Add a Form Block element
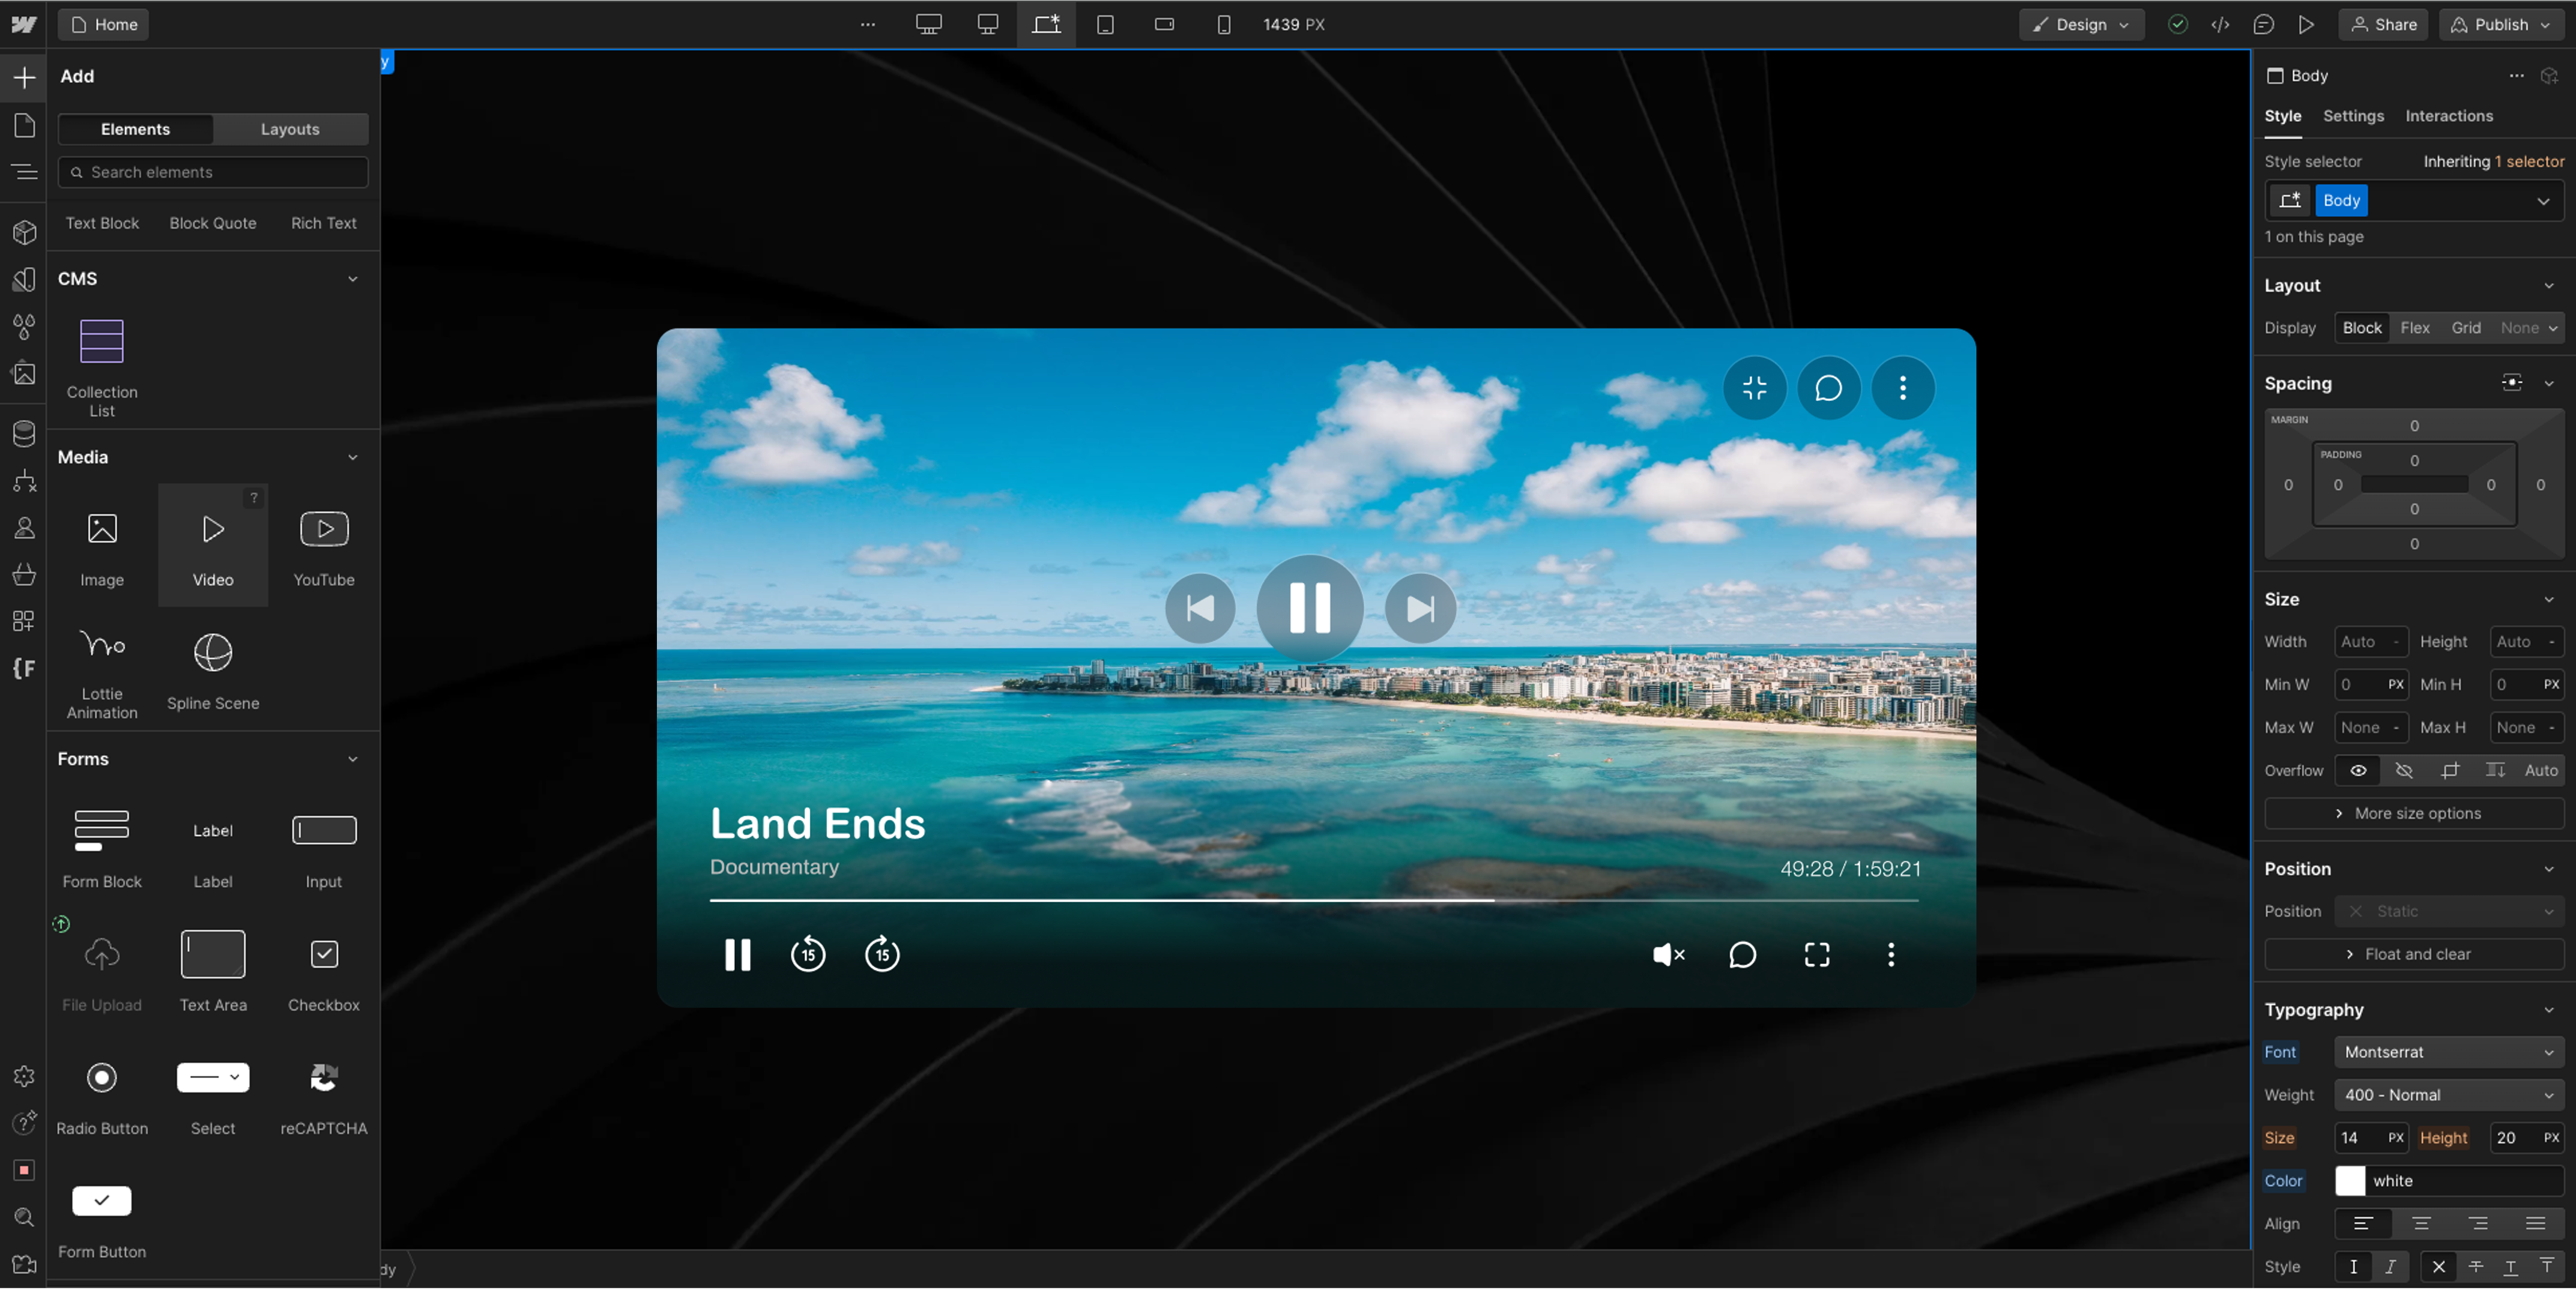This screenshot has height=1290, width=2576. pyautogui.click(x=102, y=848)
